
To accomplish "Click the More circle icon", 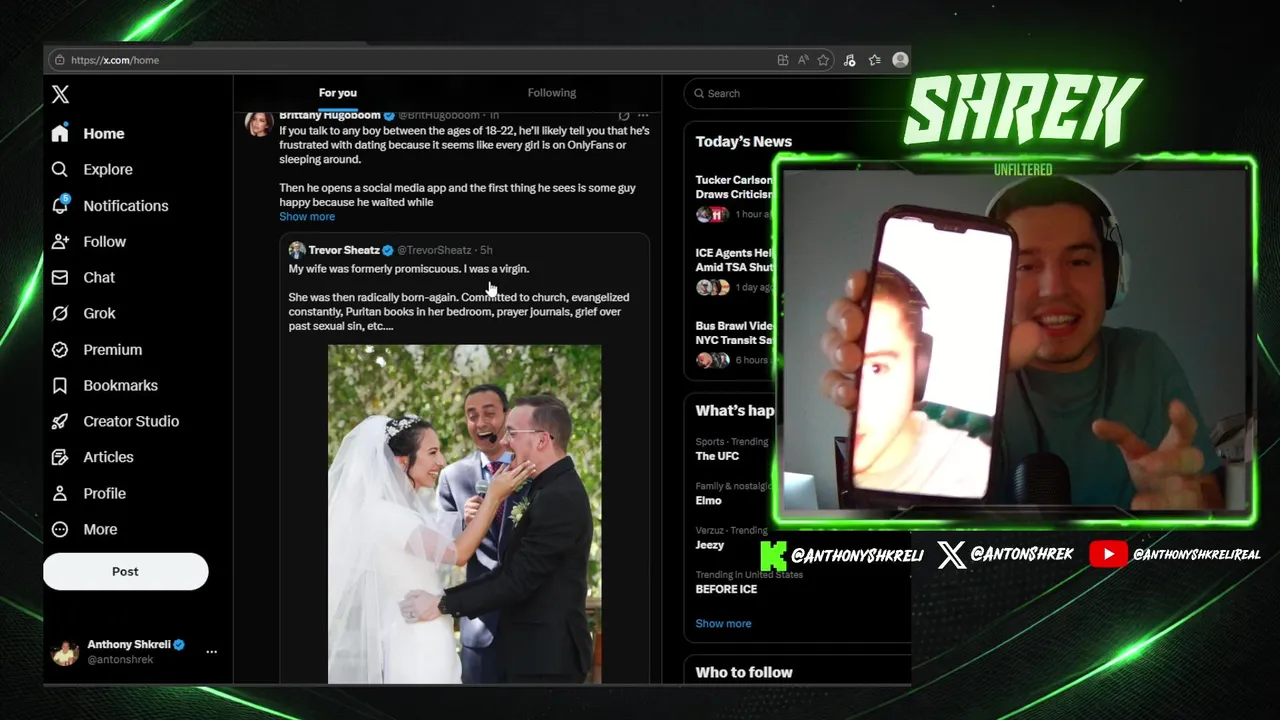I will pyautogui.click(x=60, y=529).
